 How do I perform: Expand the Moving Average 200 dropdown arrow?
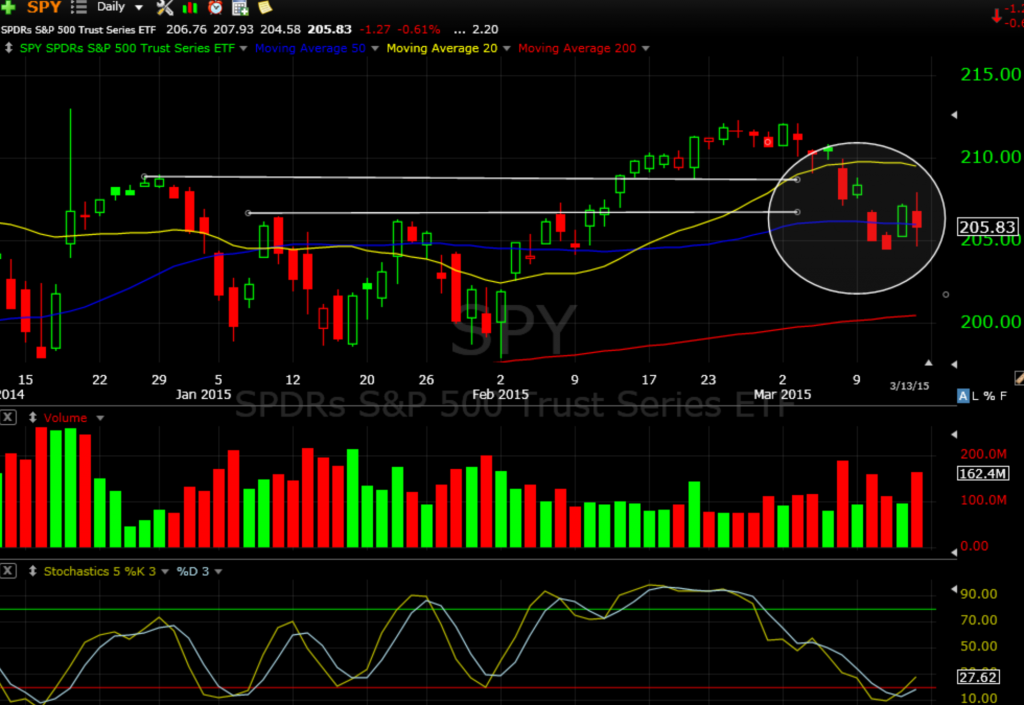[x=646, y=48]
